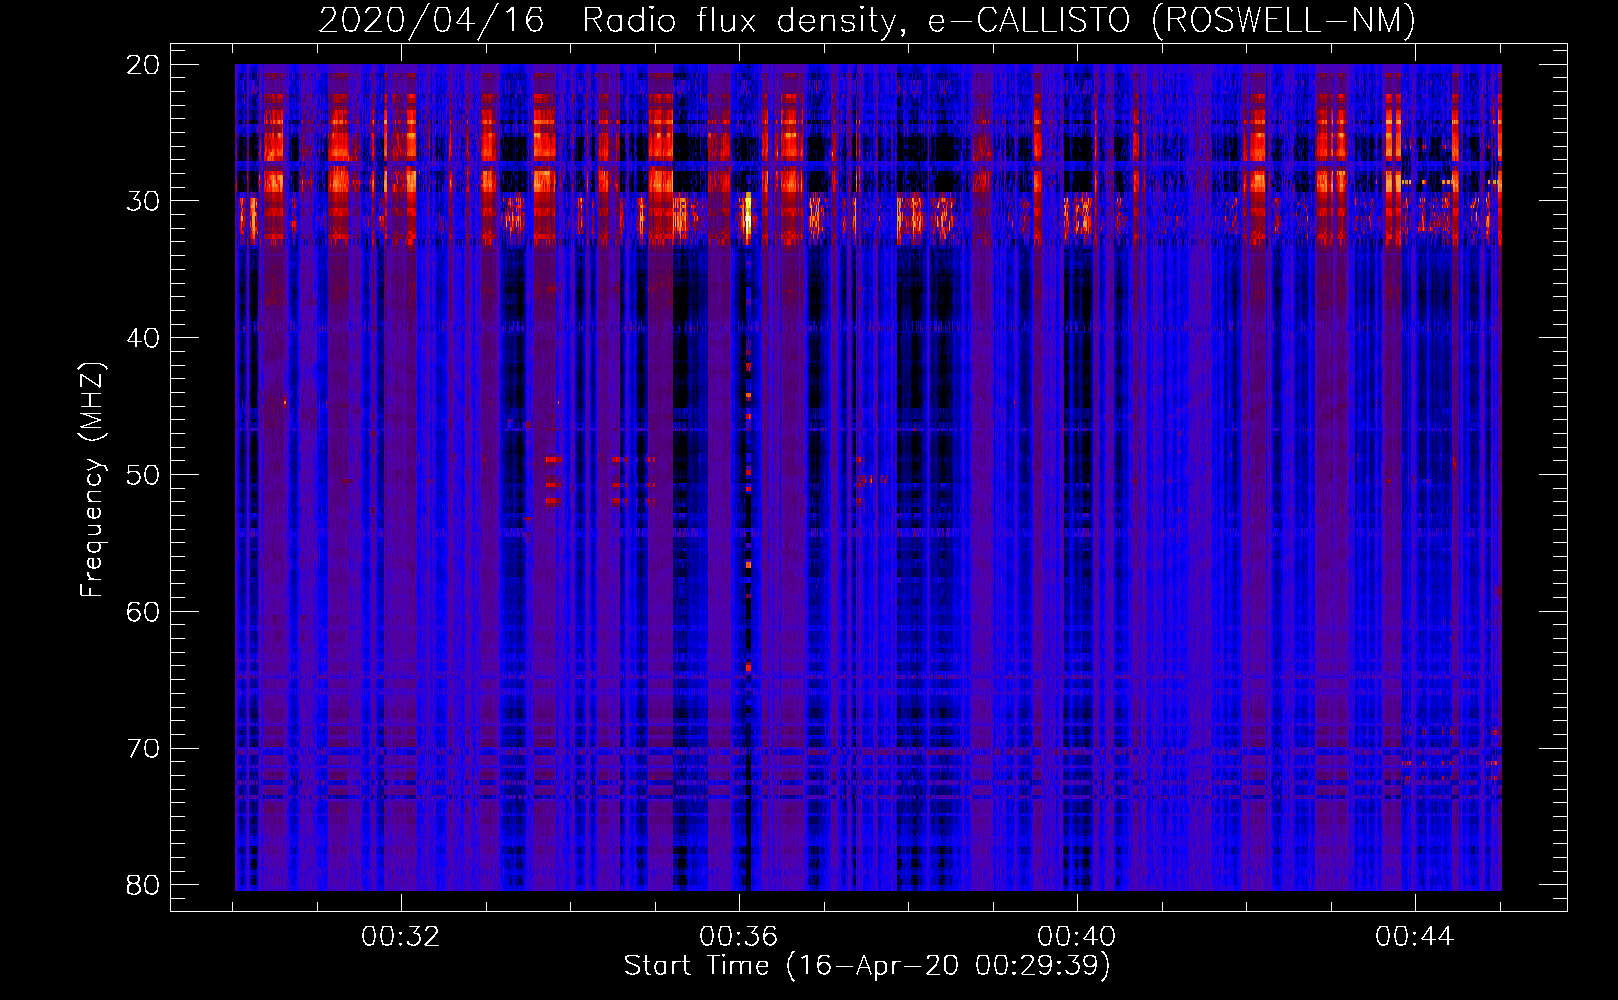The width and height of the screenshot is (1618, 1000).
Task: Click the 50 frequency tick label
Action: 143,475
